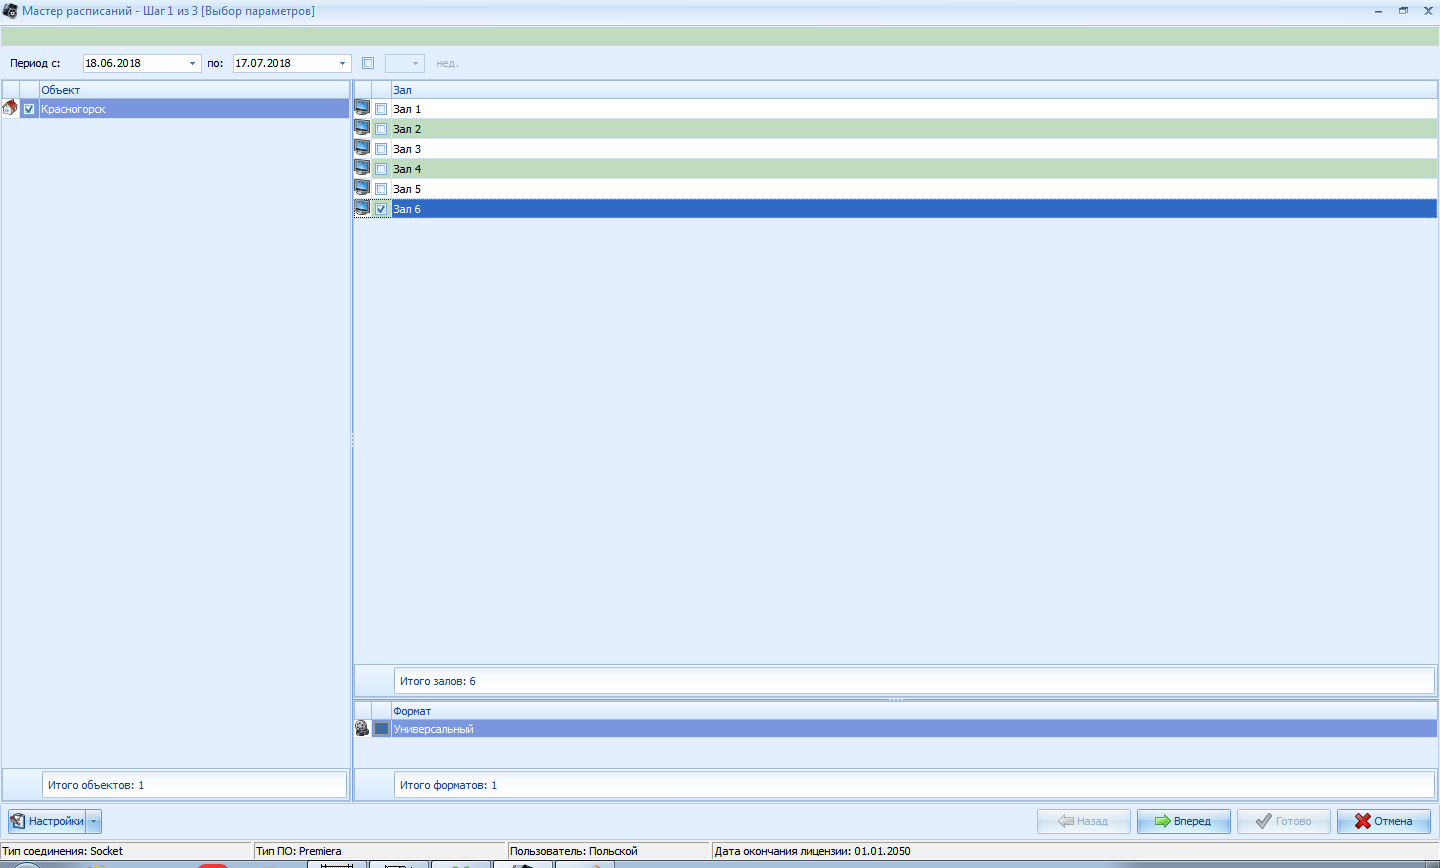This screenshot has height=868, width=1440.
Task: Uncheck the Красногорск object checkbox
Action: click(29, 109)
